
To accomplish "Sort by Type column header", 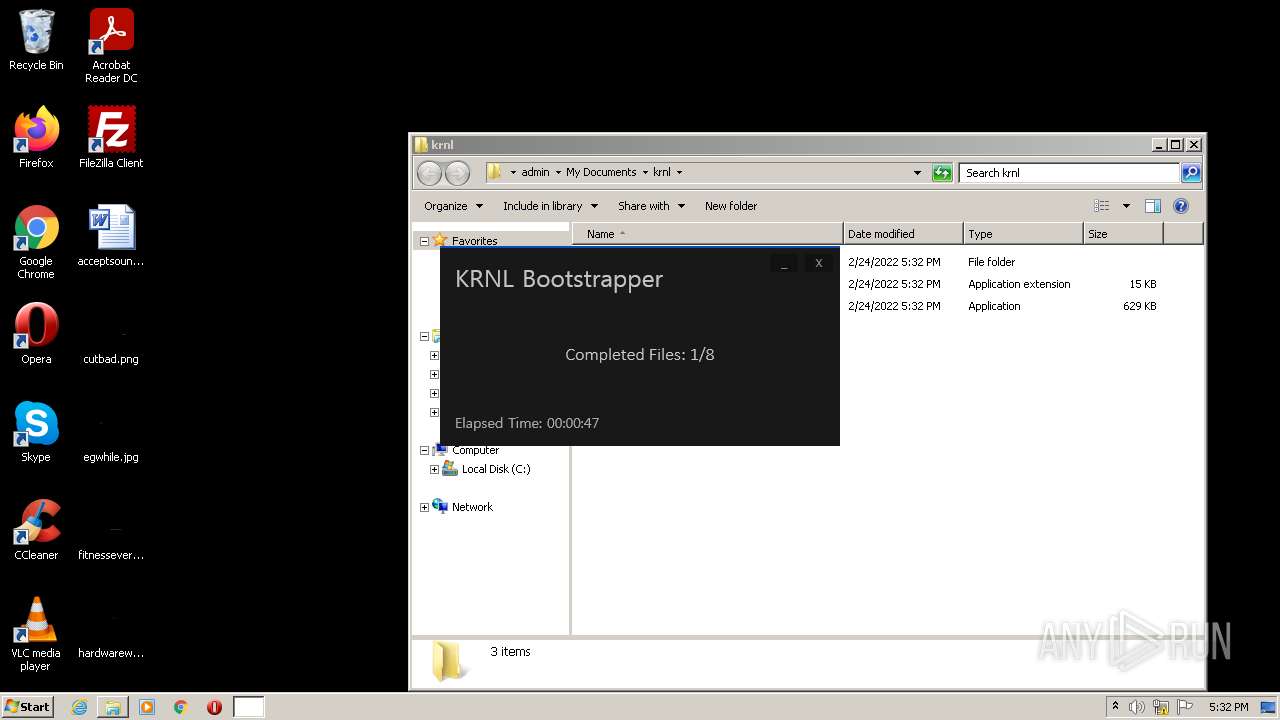I will pos(1023,234).
